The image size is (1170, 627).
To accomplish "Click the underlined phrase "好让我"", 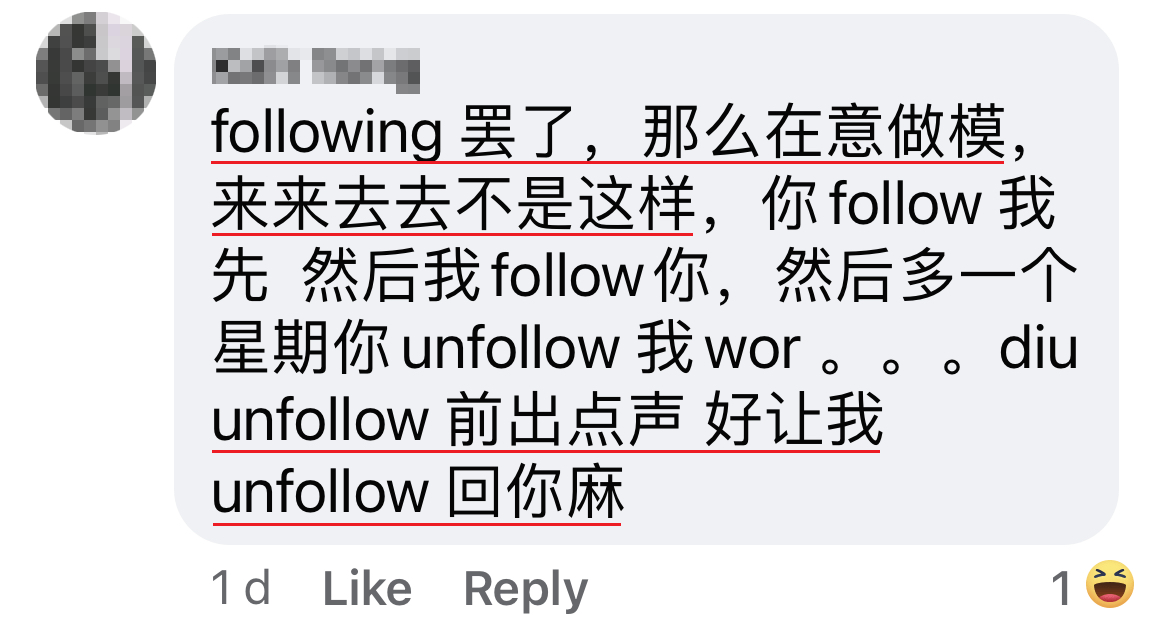I will [x=794, y=420].
